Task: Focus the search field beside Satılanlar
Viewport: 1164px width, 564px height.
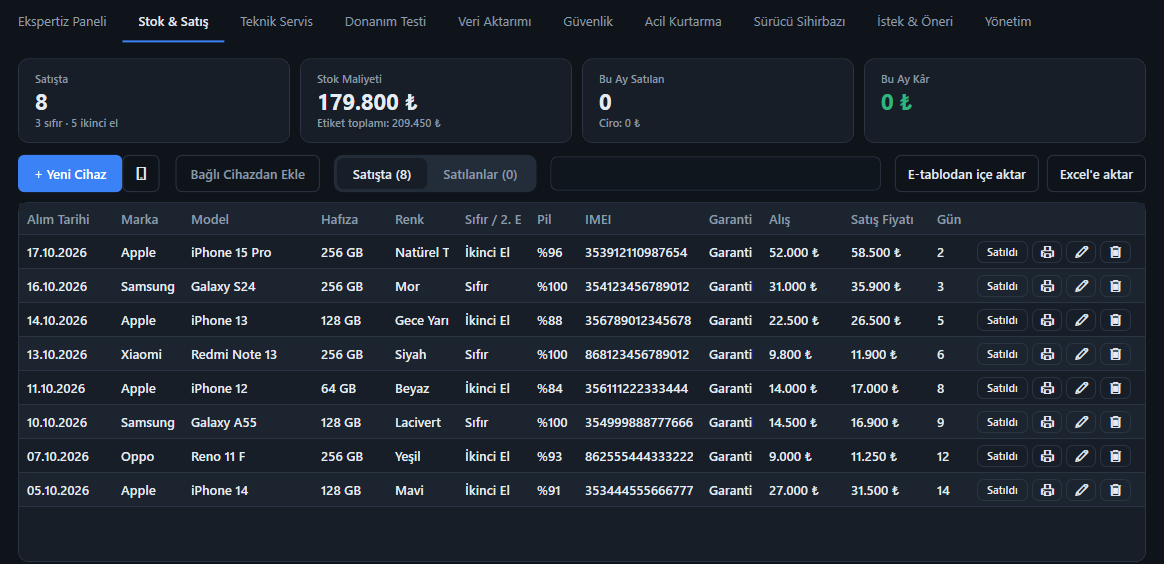Action: [715, 174]
